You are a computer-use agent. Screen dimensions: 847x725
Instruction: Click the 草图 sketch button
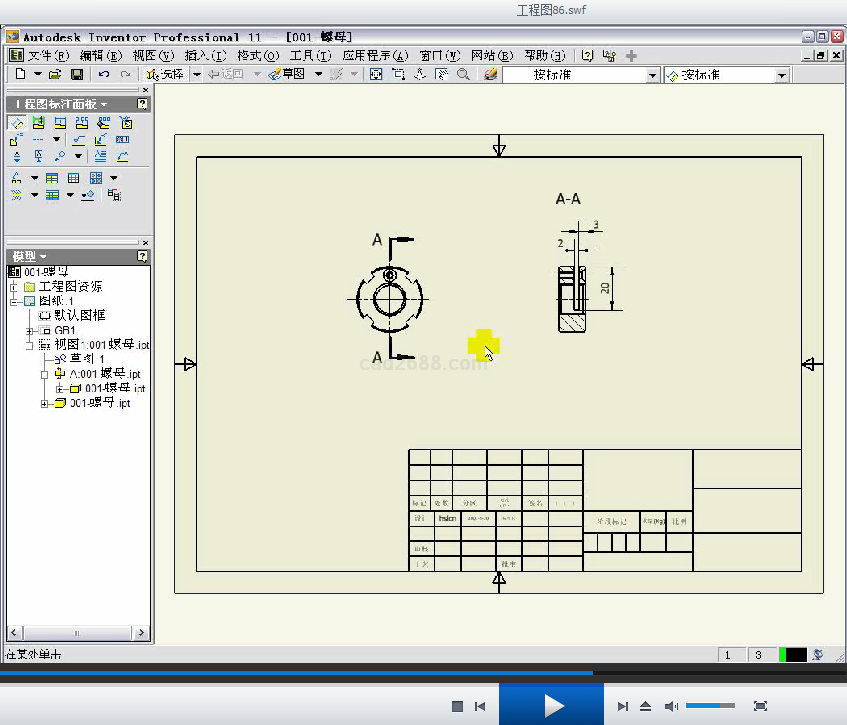click(x=286, y=74)
